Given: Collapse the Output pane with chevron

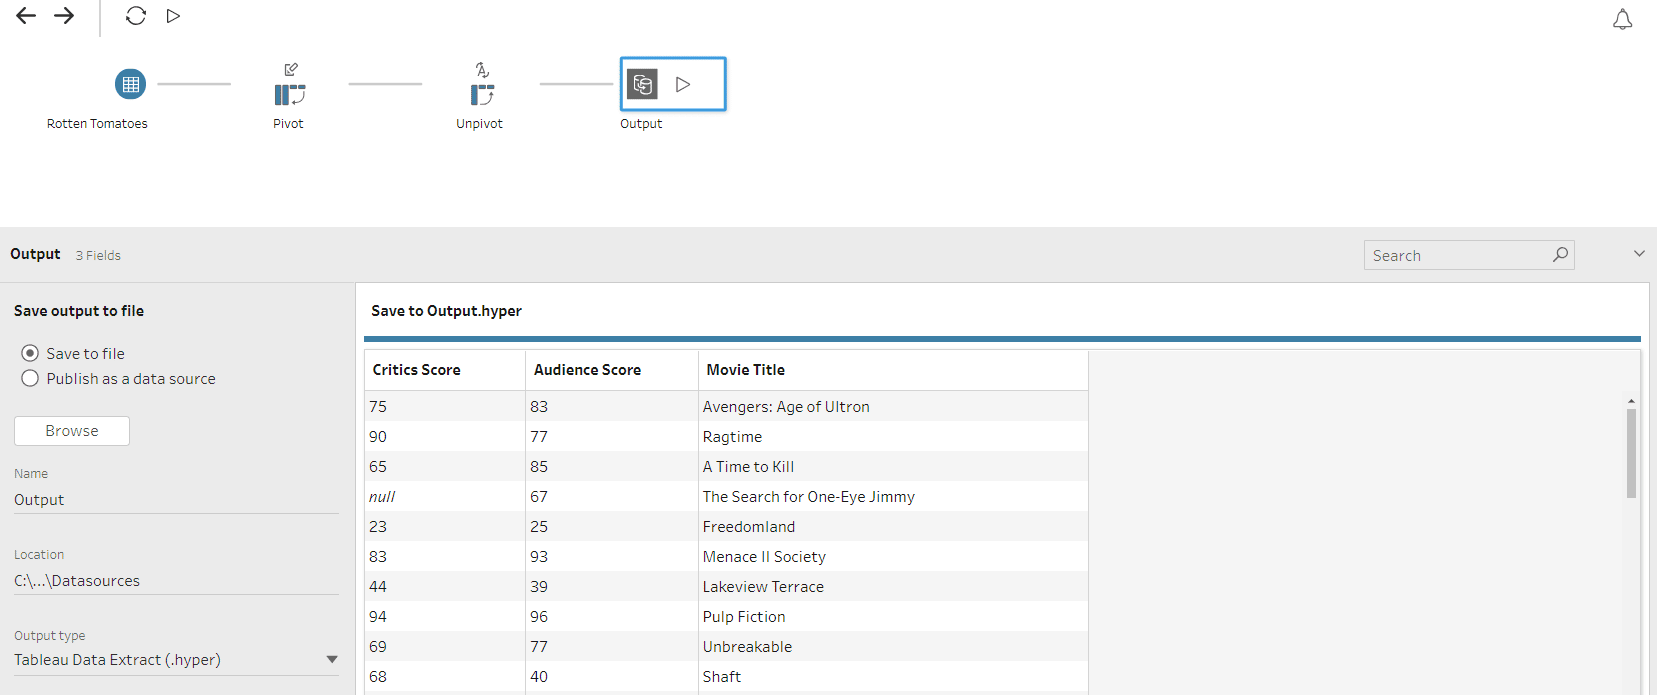Looking at the screenshot, I should pos(1639,254).
